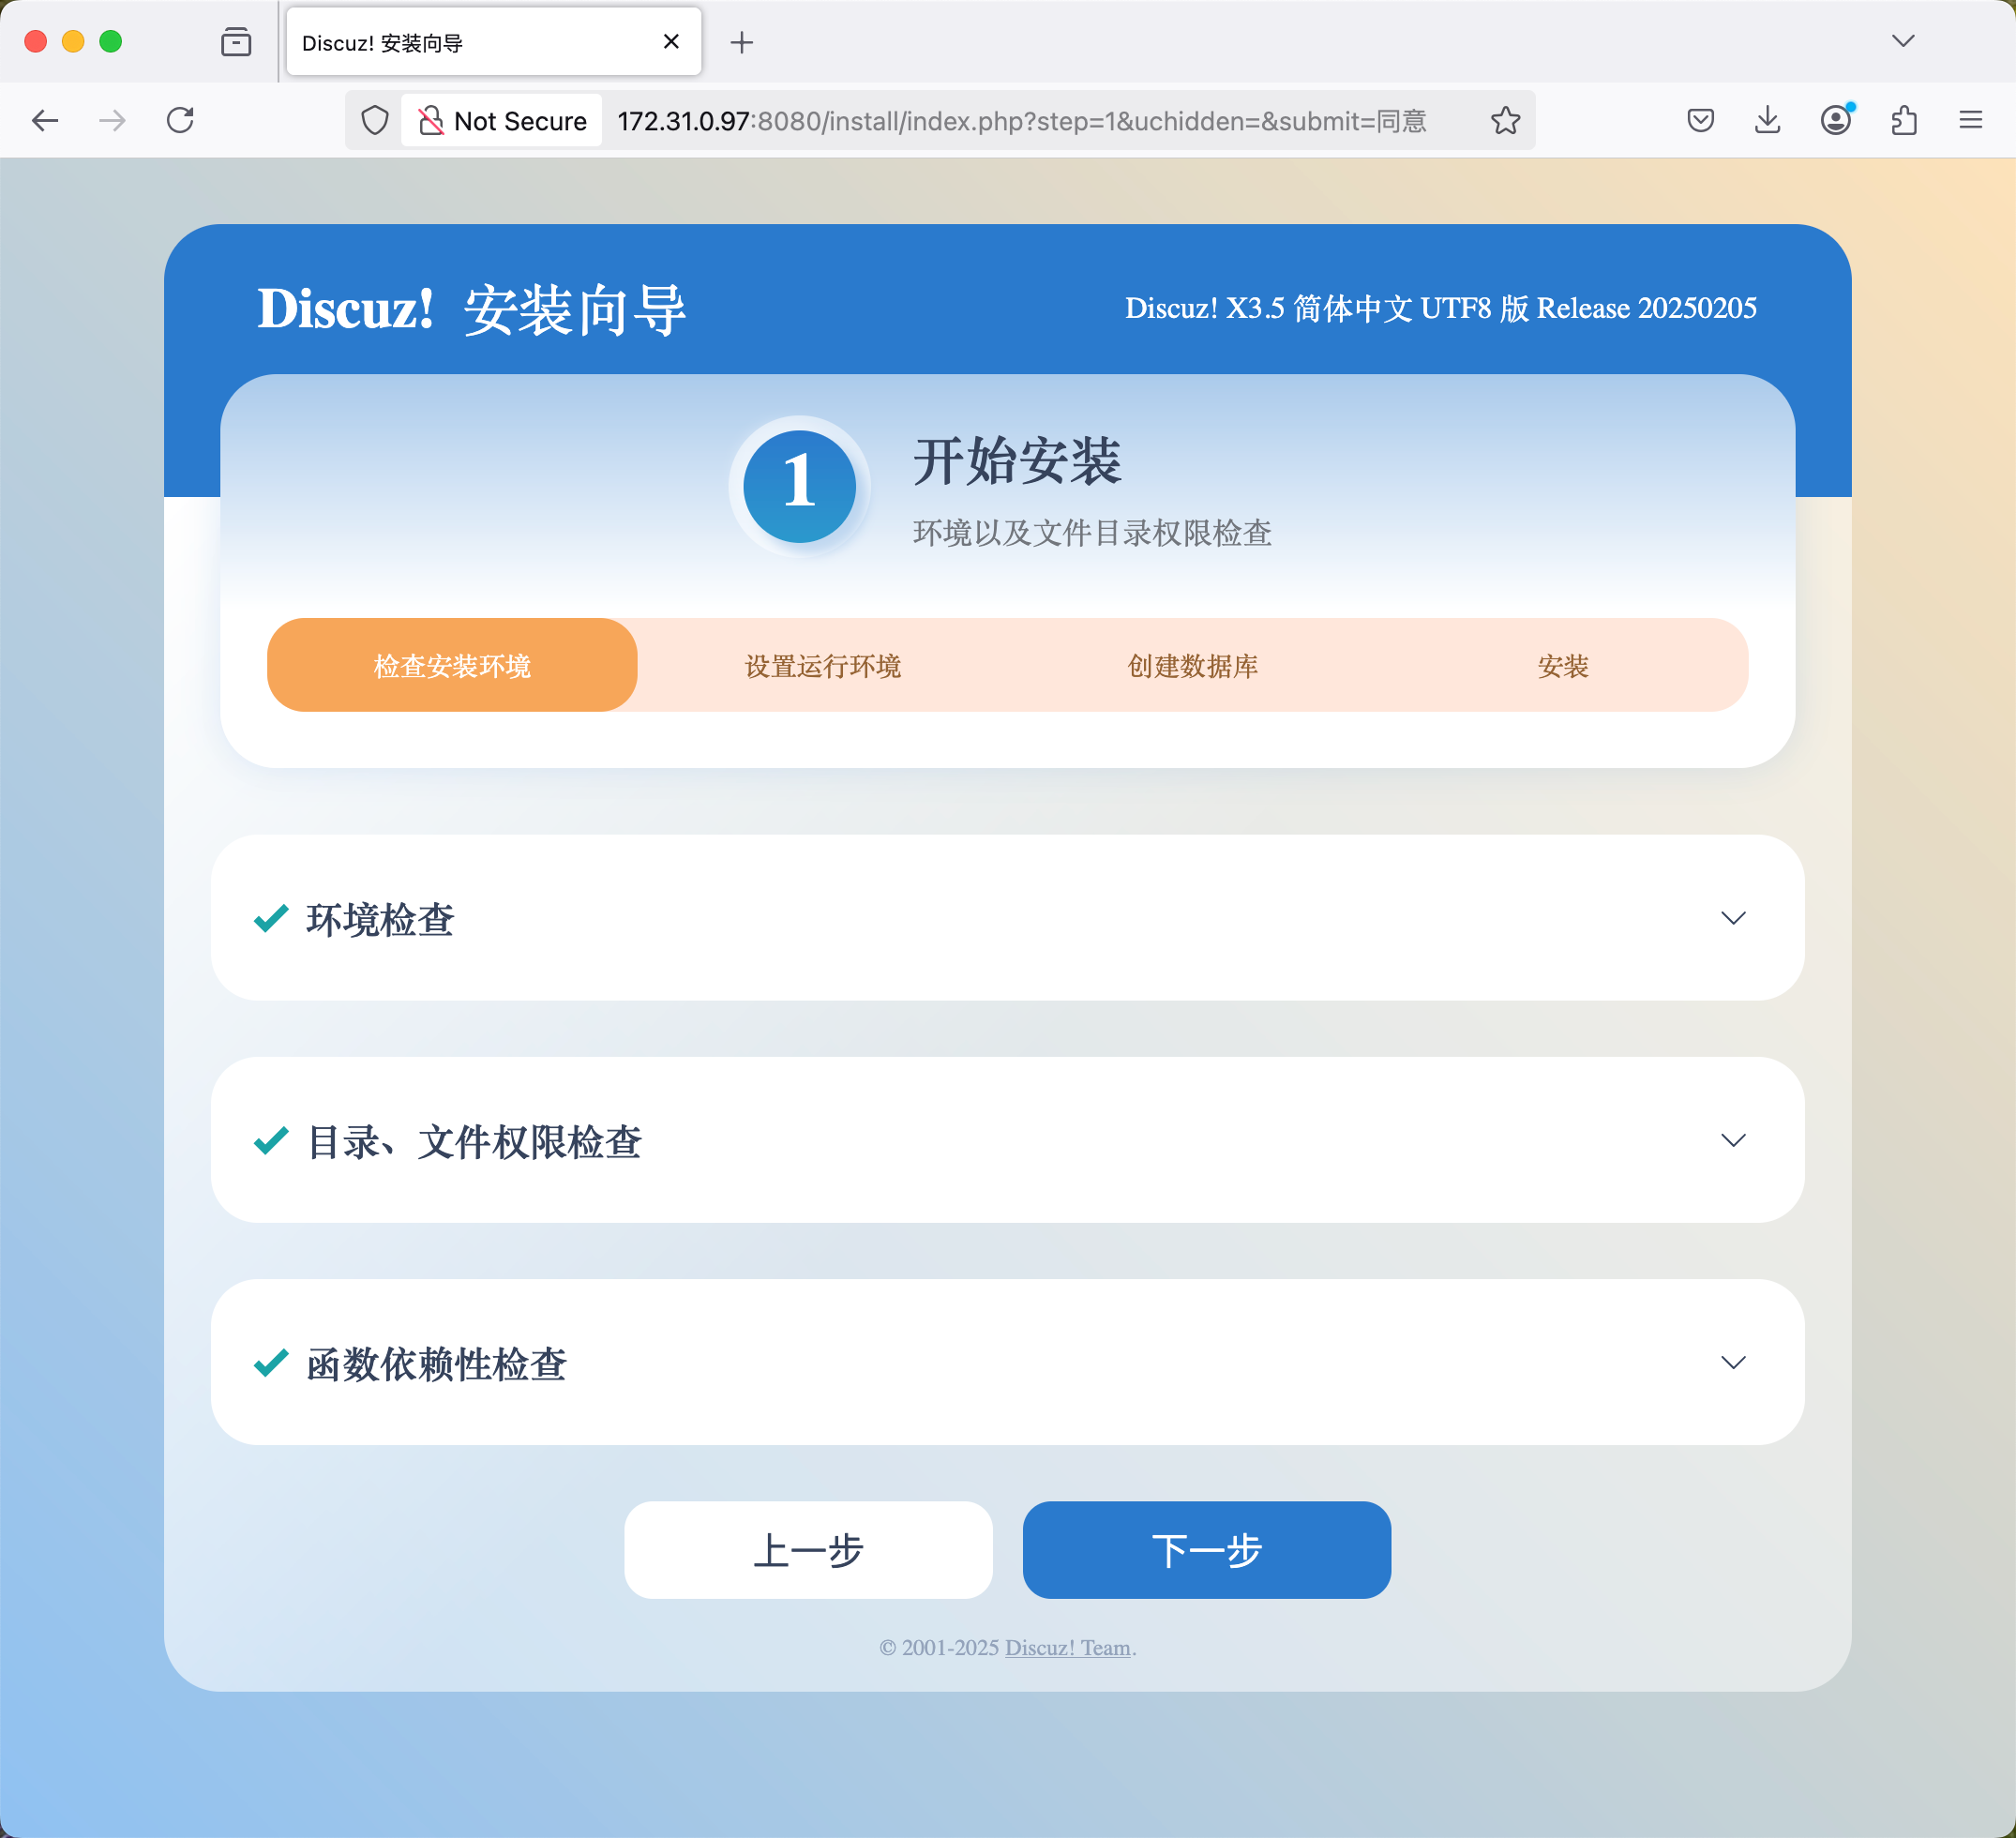Open the recent tabs view icon
This screenshot has height=1838, width=2016.
pos(236,42)
